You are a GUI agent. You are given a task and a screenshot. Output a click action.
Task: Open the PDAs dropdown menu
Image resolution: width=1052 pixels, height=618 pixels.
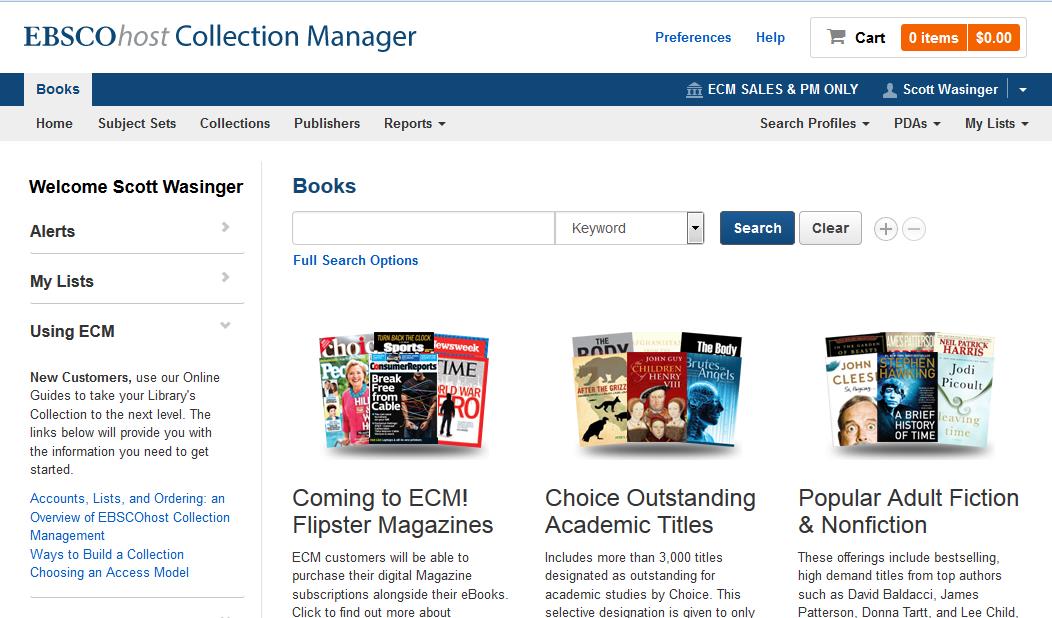click(917, 123)
